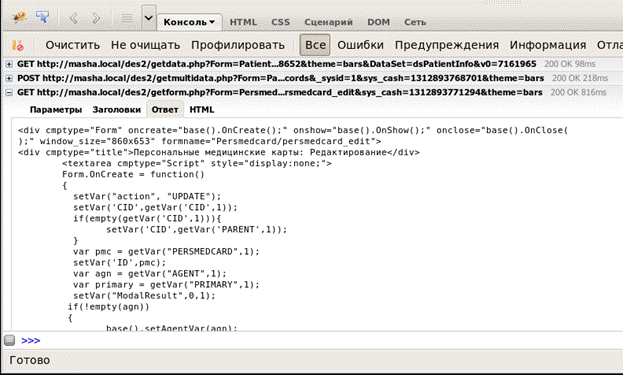Viewport: 623px width, 375px height.
Task: Switch to the CSS panel tab
Action: [x=281, y=22]
